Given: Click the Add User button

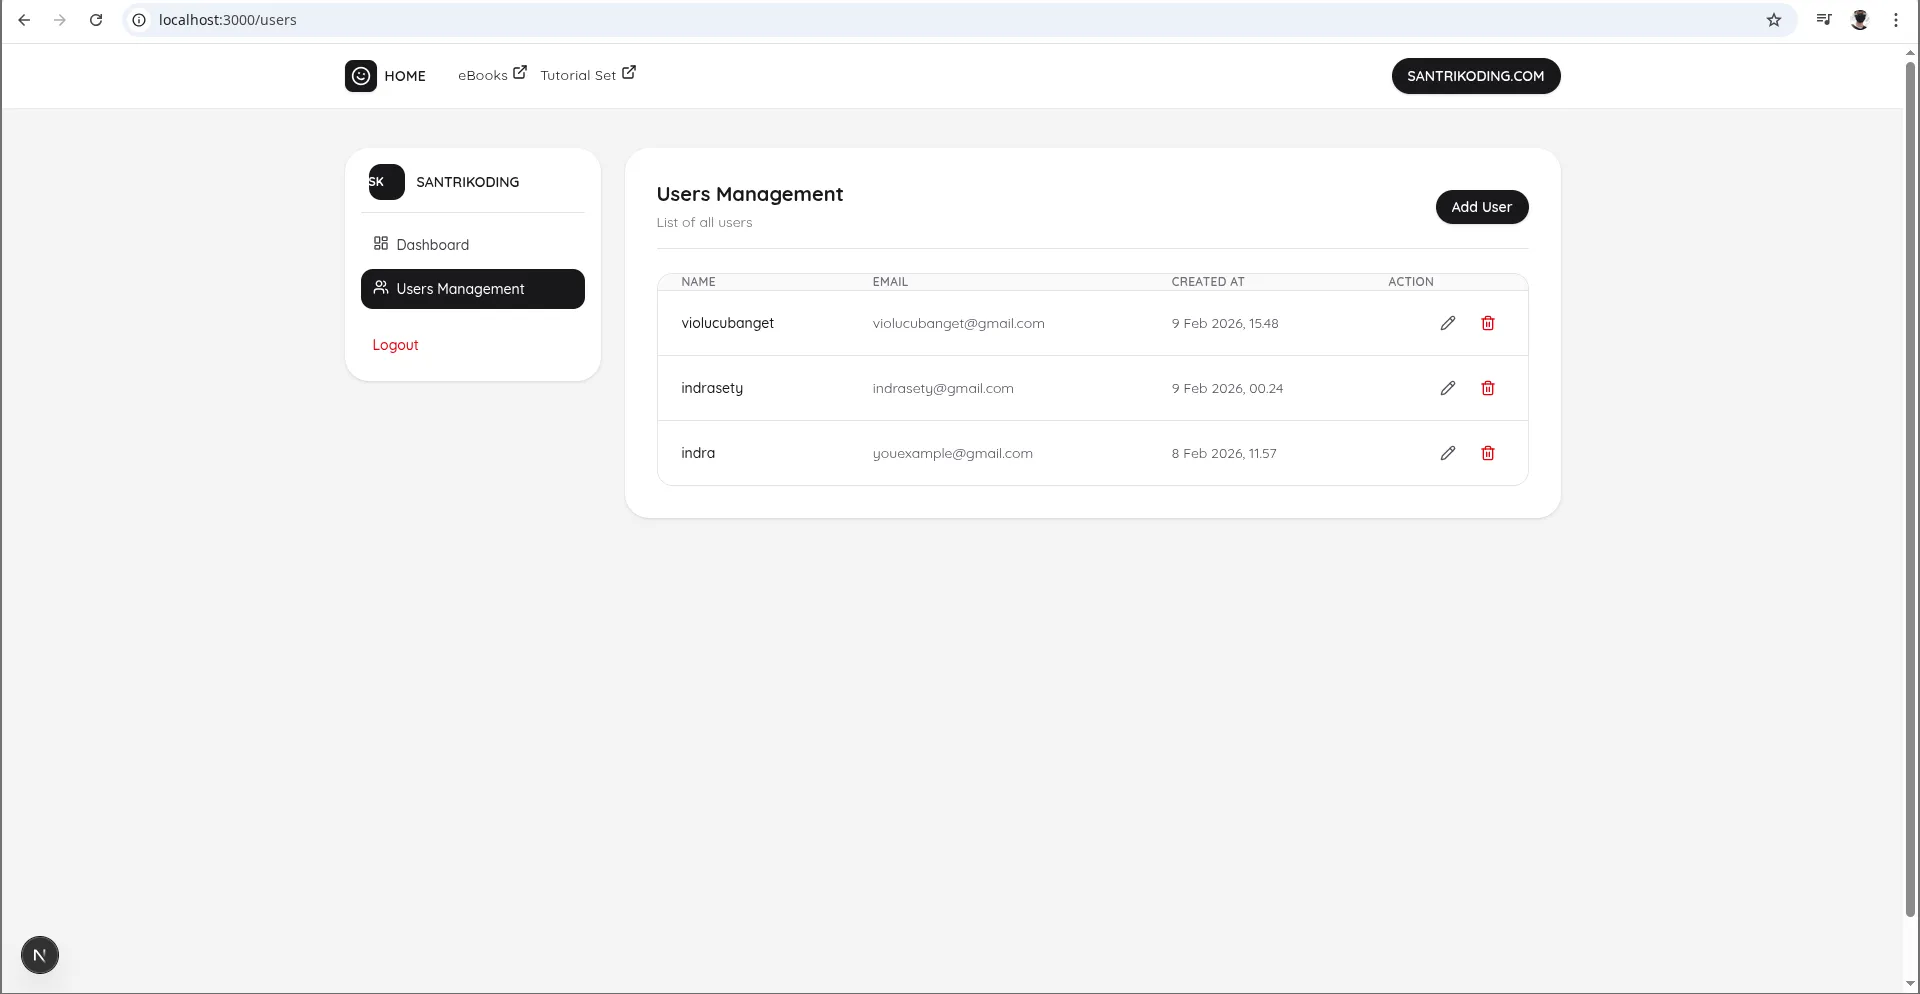Looking at the screenshot, I should click(1482, 207).
